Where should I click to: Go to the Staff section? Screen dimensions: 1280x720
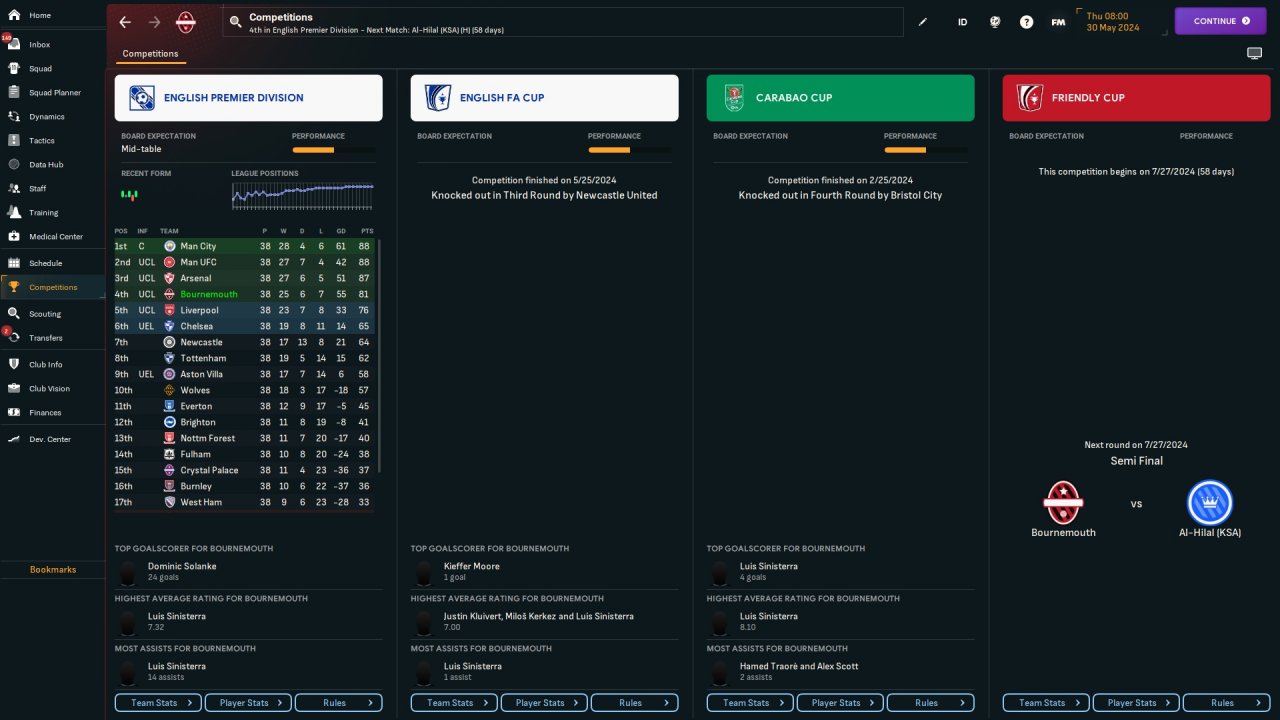[x=38, y=189]
